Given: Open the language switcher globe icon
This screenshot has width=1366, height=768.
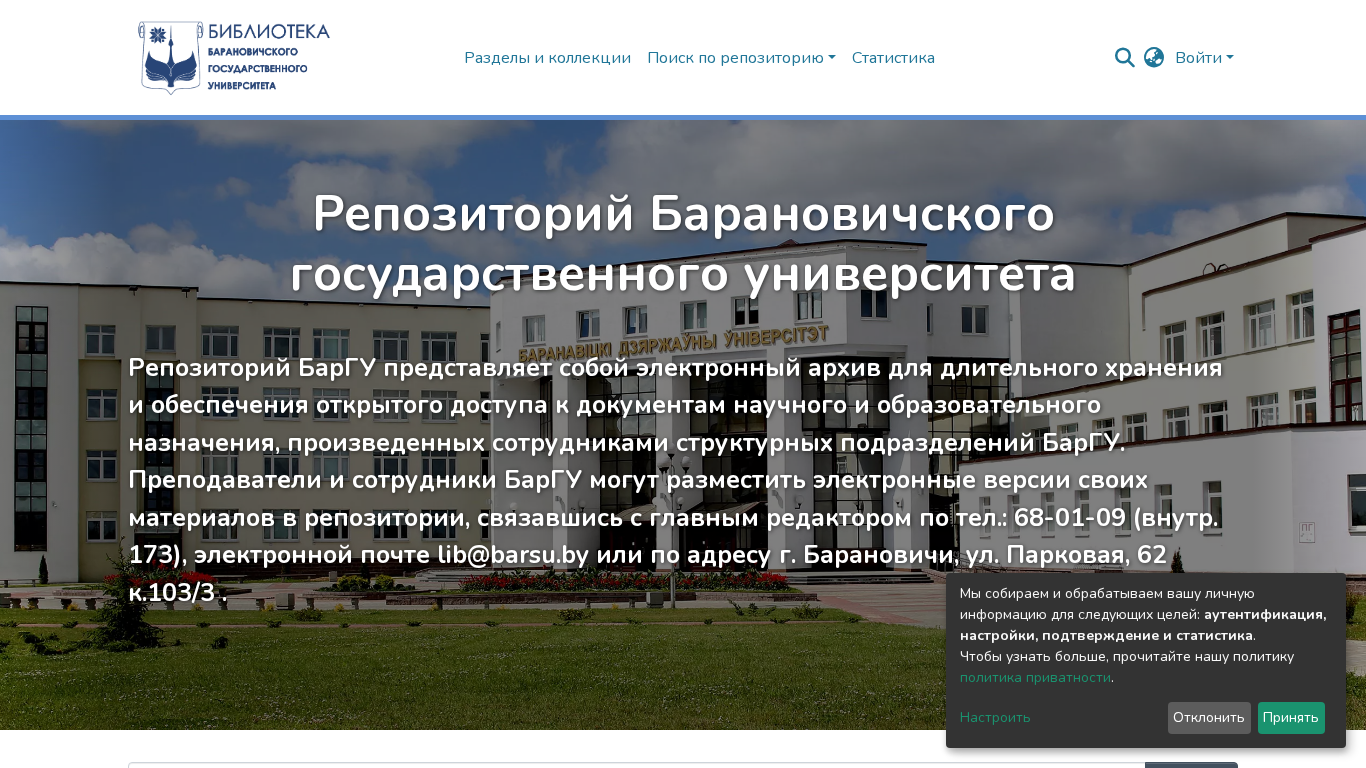Looking at the screenshot, I should pos(1154,58).
